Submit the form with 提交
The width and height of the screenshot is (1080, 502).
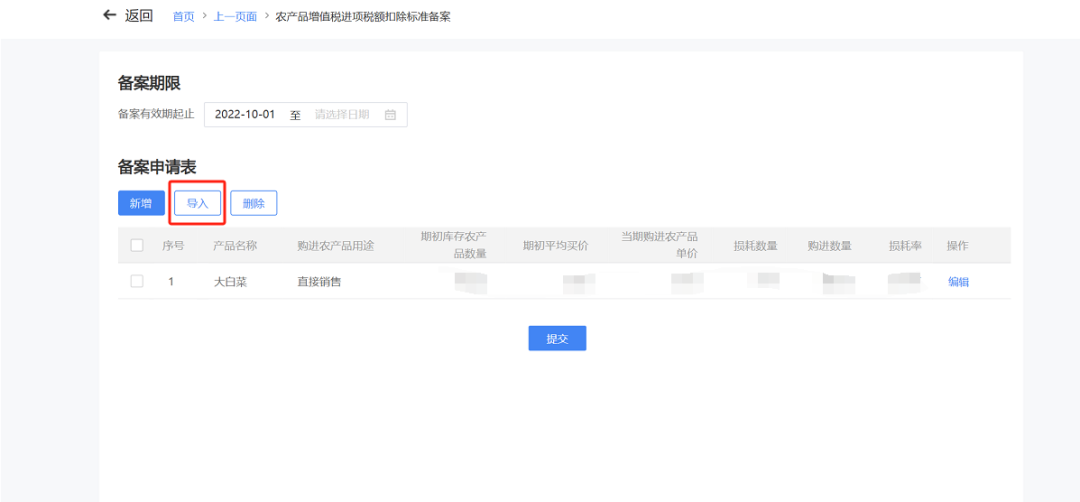click(x=557, y=338)
